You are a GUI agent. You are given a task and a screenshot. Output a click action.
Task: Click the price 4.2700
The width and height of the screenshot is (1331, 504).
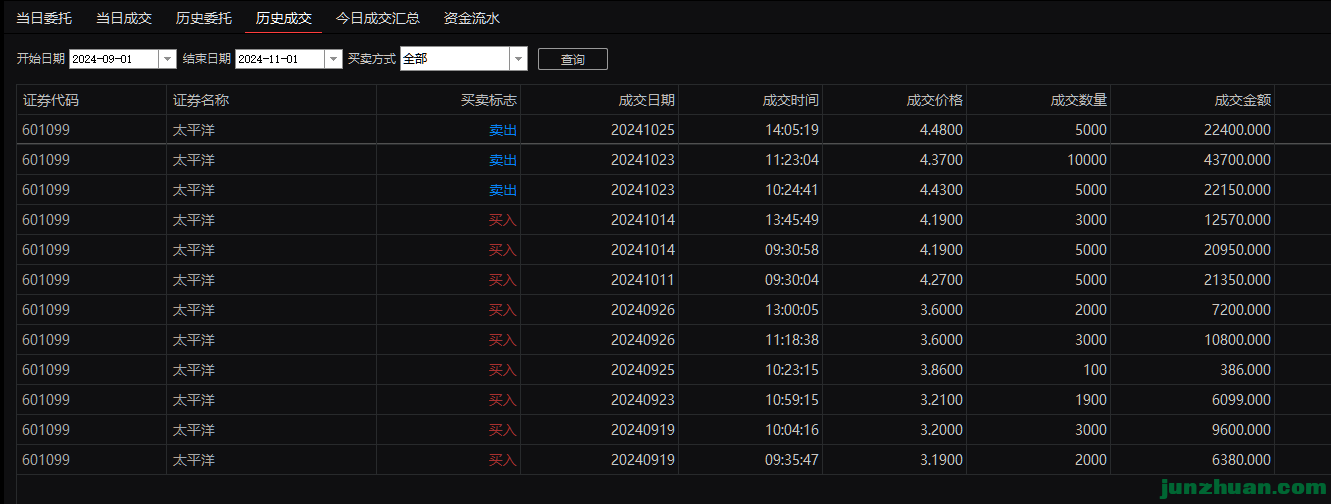click(941, 280)
